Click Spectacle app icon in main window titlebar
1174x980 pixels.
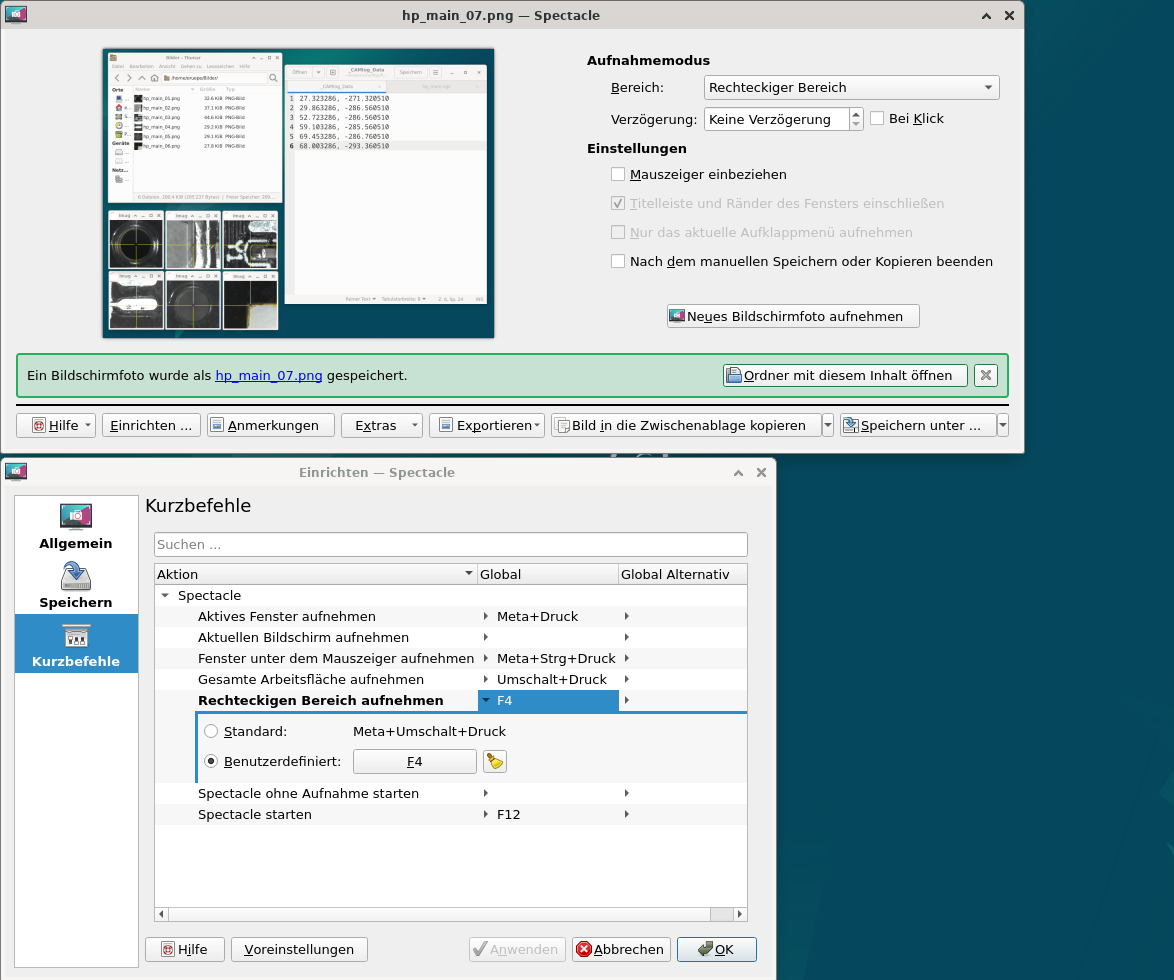pyautogui.click(x=16, y=14)
